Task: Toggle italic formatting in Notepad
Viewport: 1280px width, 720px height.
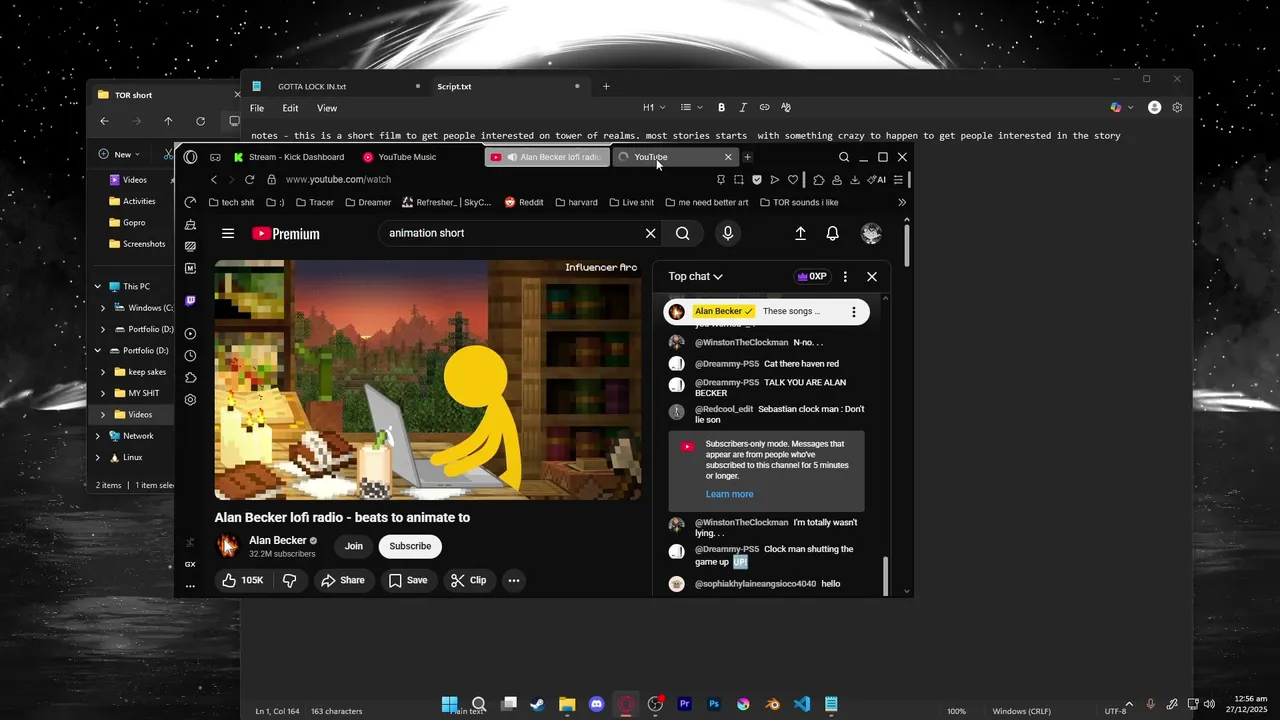Action: (744, 107)
